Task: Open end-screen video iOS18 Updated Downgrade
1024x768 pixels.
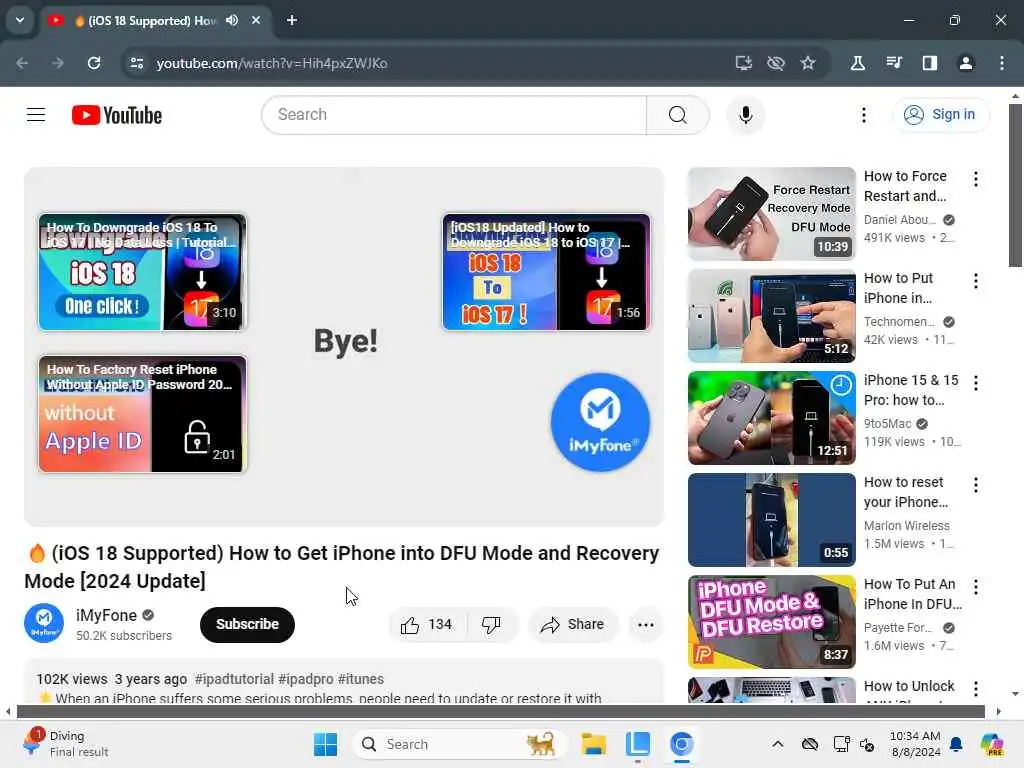Action: click(x=546, y=272)
